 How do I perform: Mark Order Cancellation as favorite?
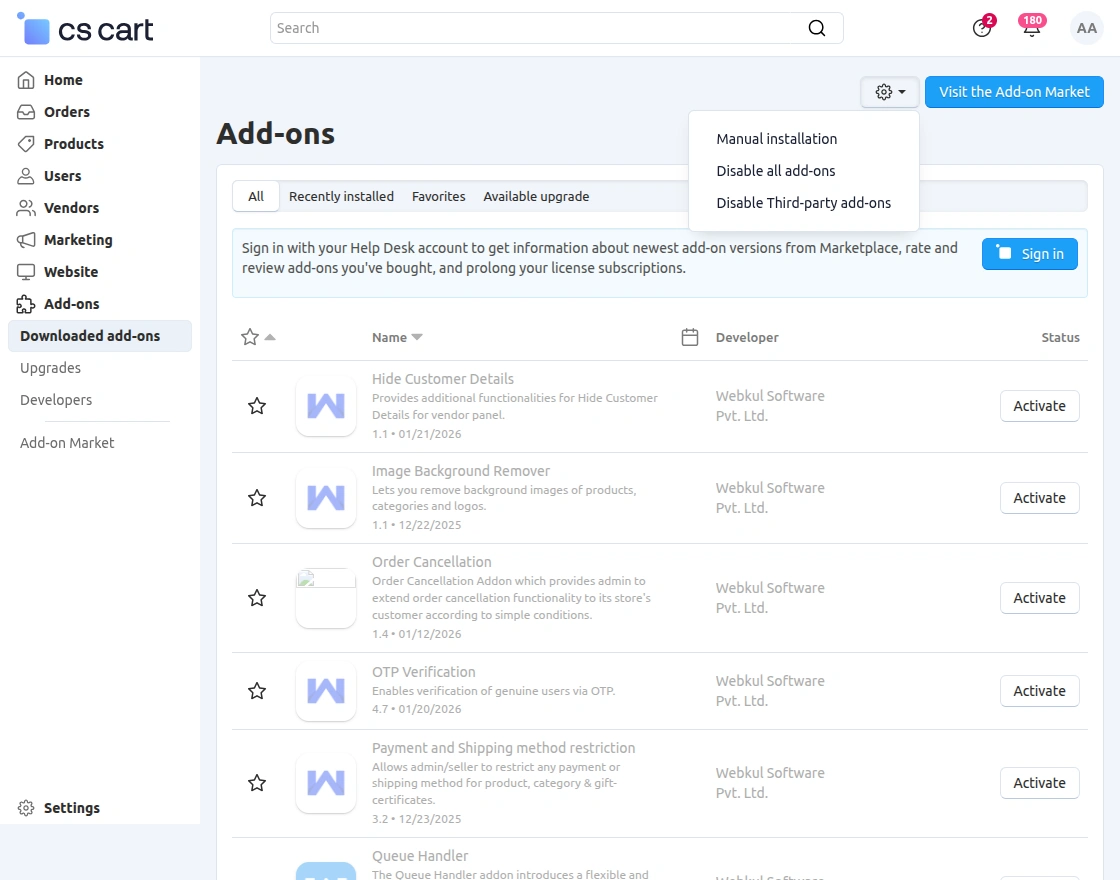(x=257, y=598)
